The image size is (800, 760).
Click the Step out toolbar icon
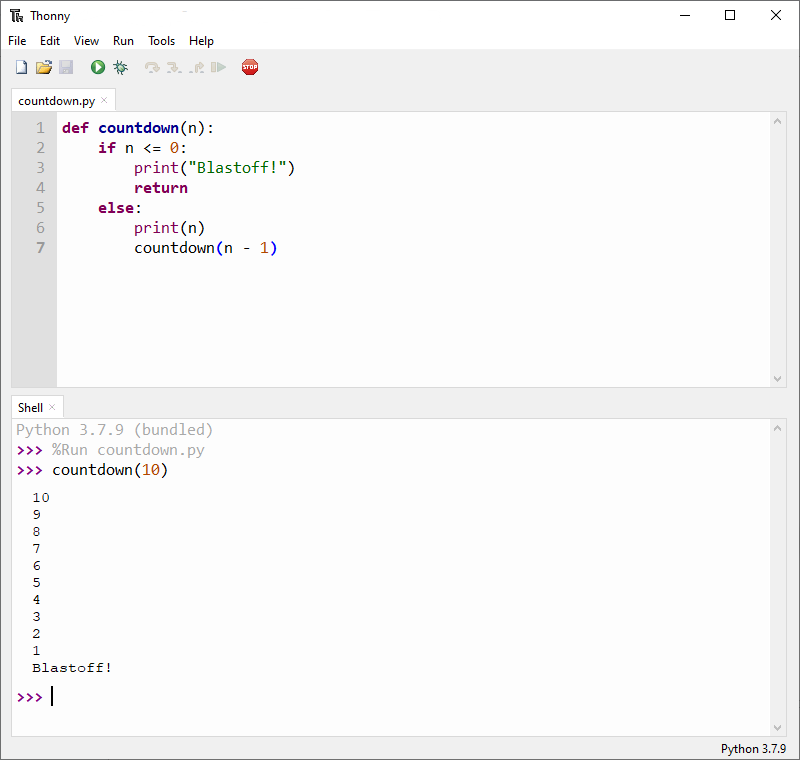tap(196, 67)
